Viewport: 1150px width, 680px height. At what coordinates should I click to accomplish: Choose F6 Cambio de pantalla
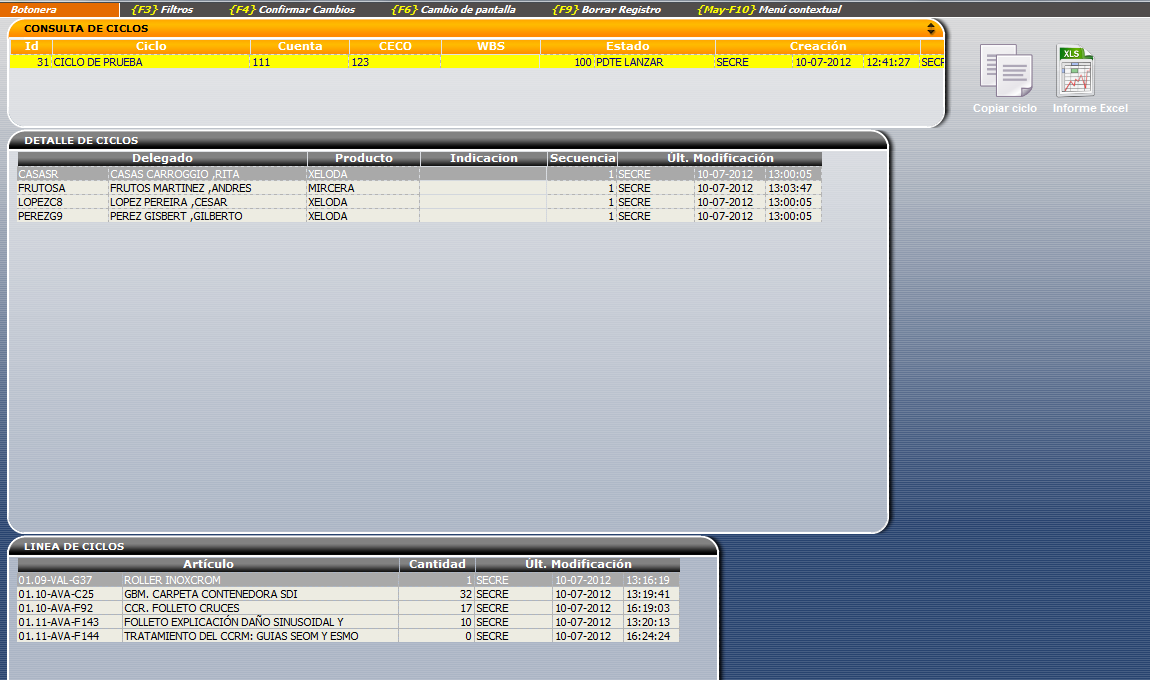pyautogui.click(x=453, y=9)
